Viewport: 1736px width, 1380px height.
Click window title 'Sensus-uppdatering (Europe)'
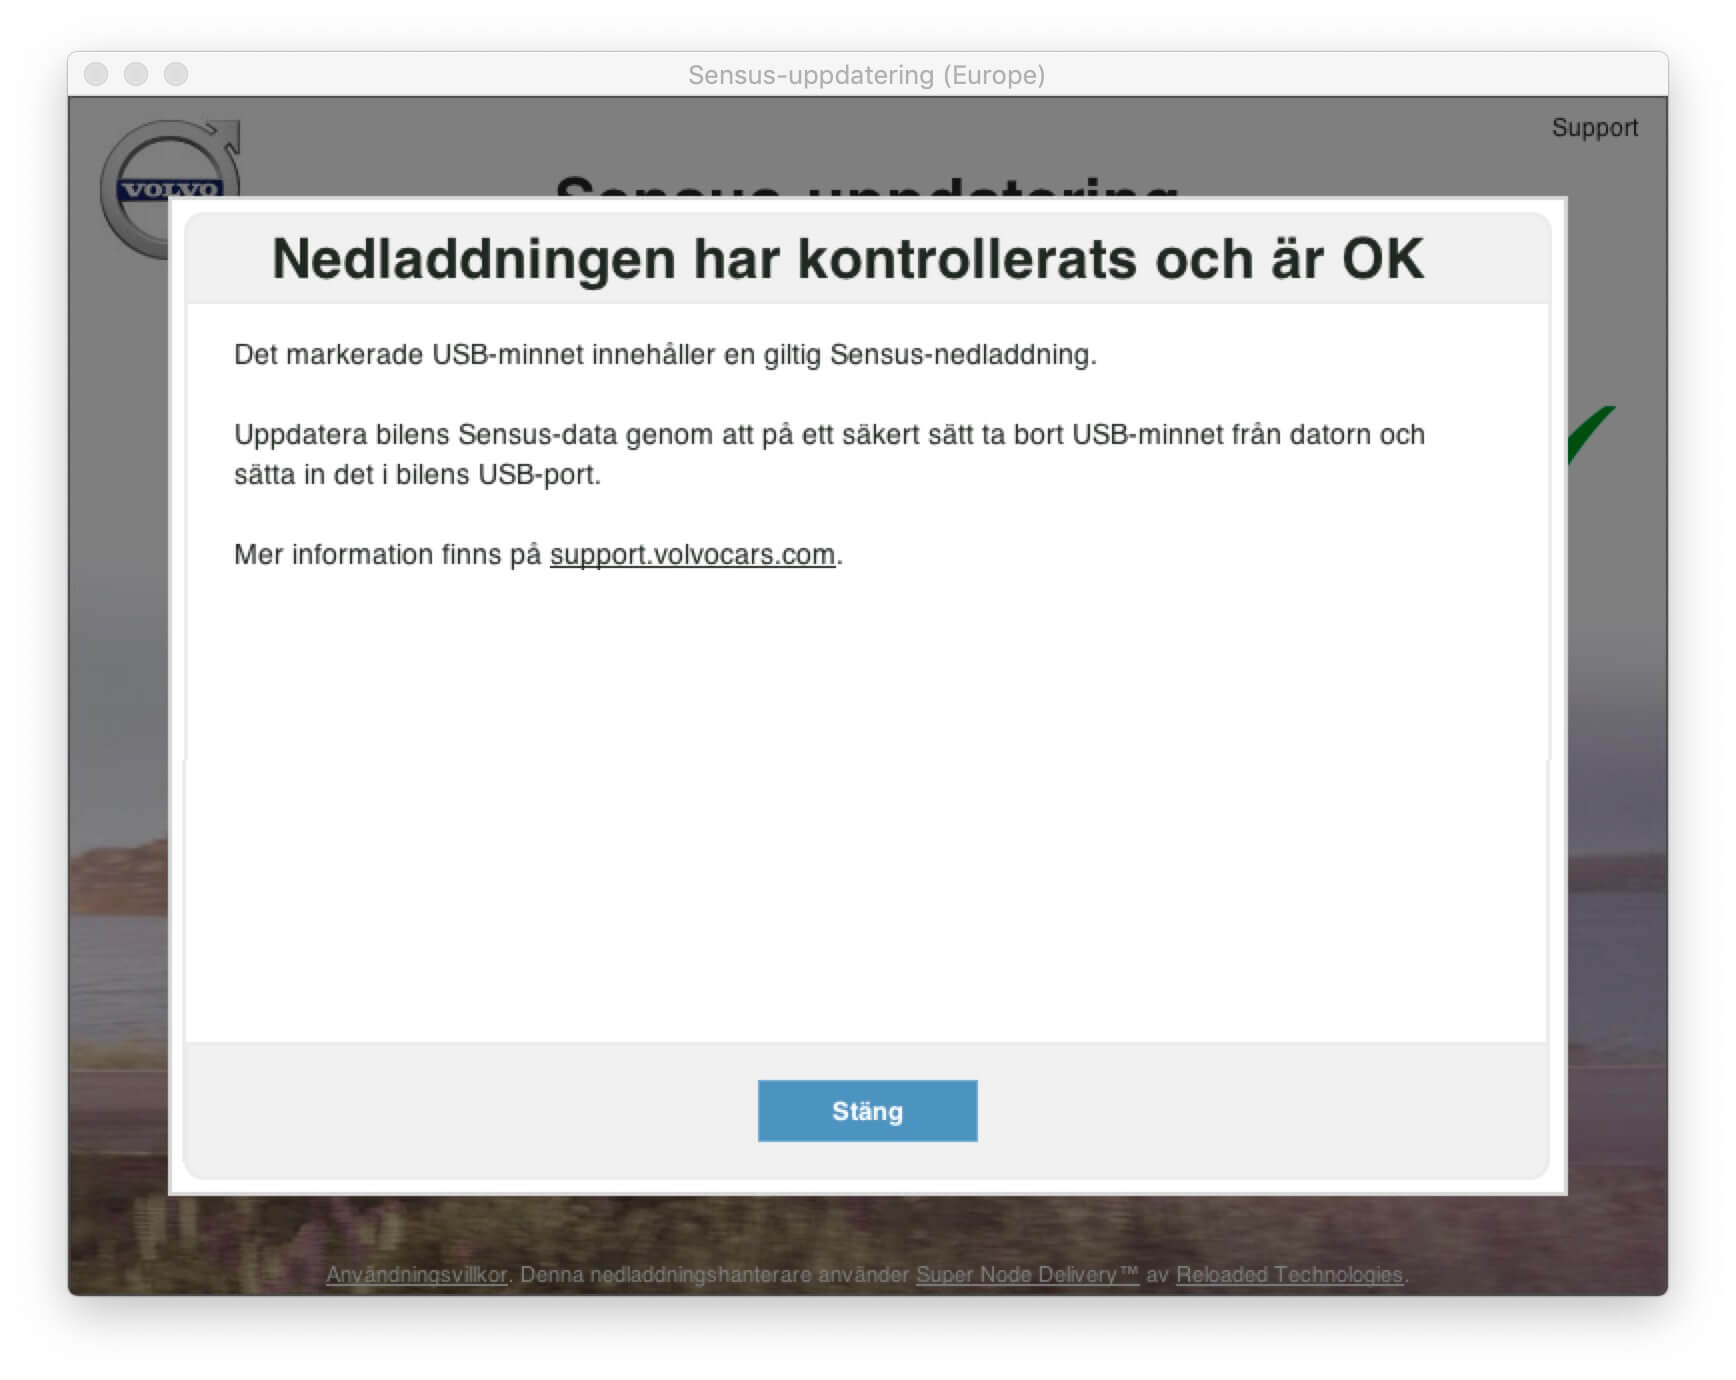[x=867, y=75]
